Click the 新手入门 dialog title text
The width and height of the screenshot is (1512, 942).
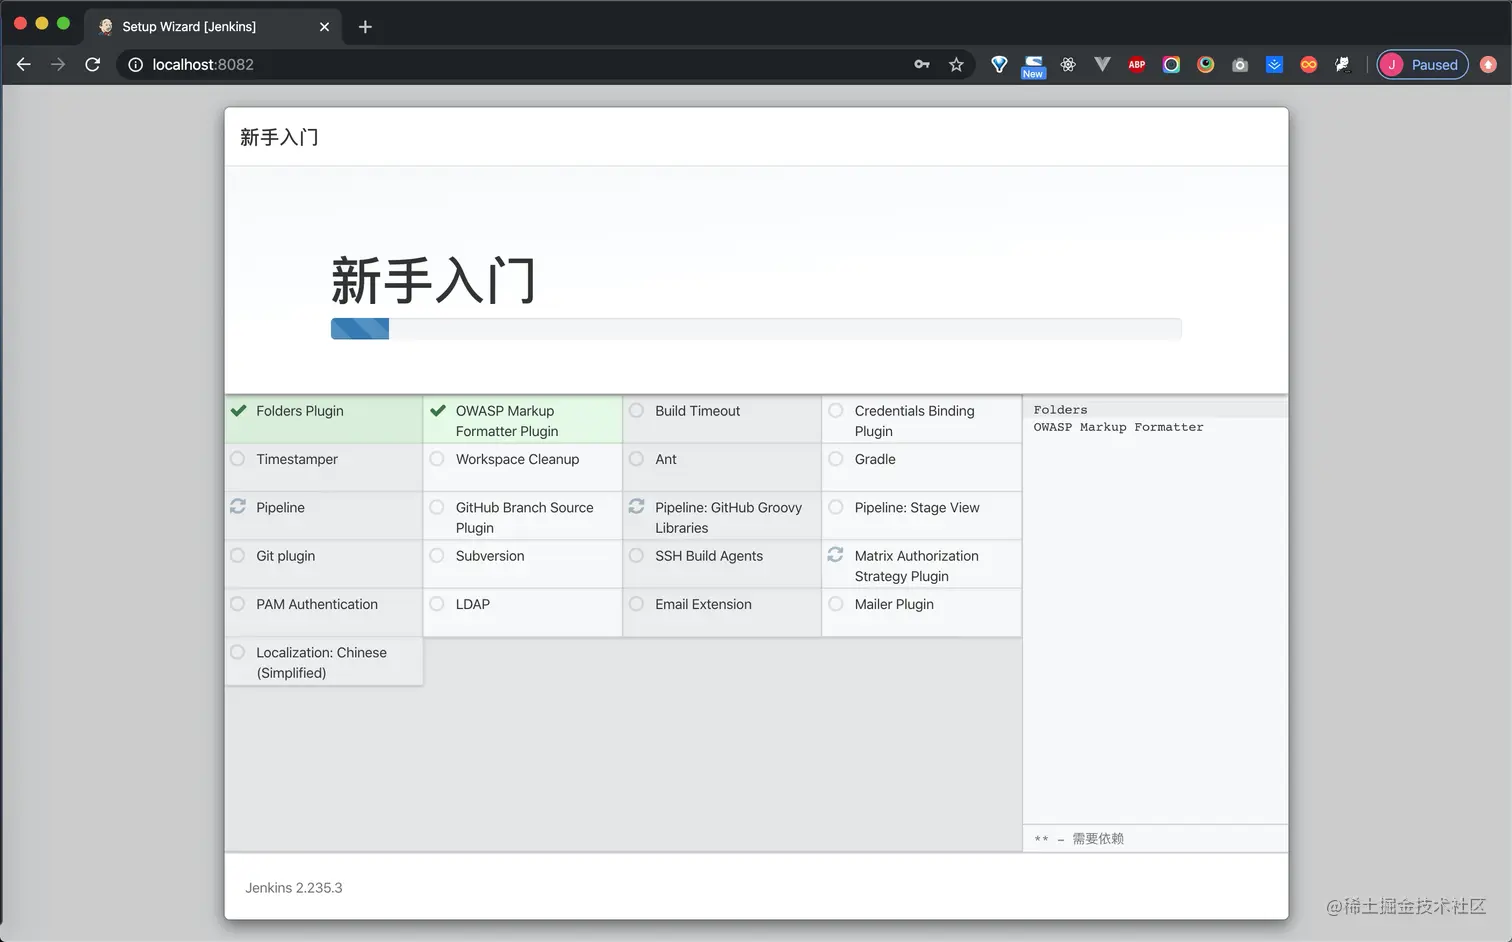pos(279,137)
